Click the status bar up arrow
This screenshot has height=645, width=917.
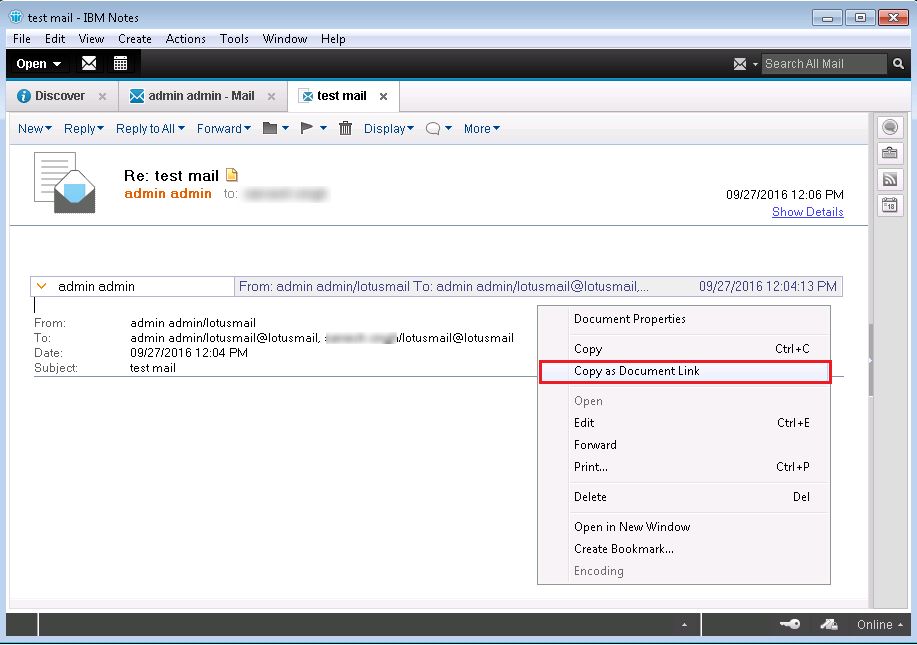tap(684, 625)
